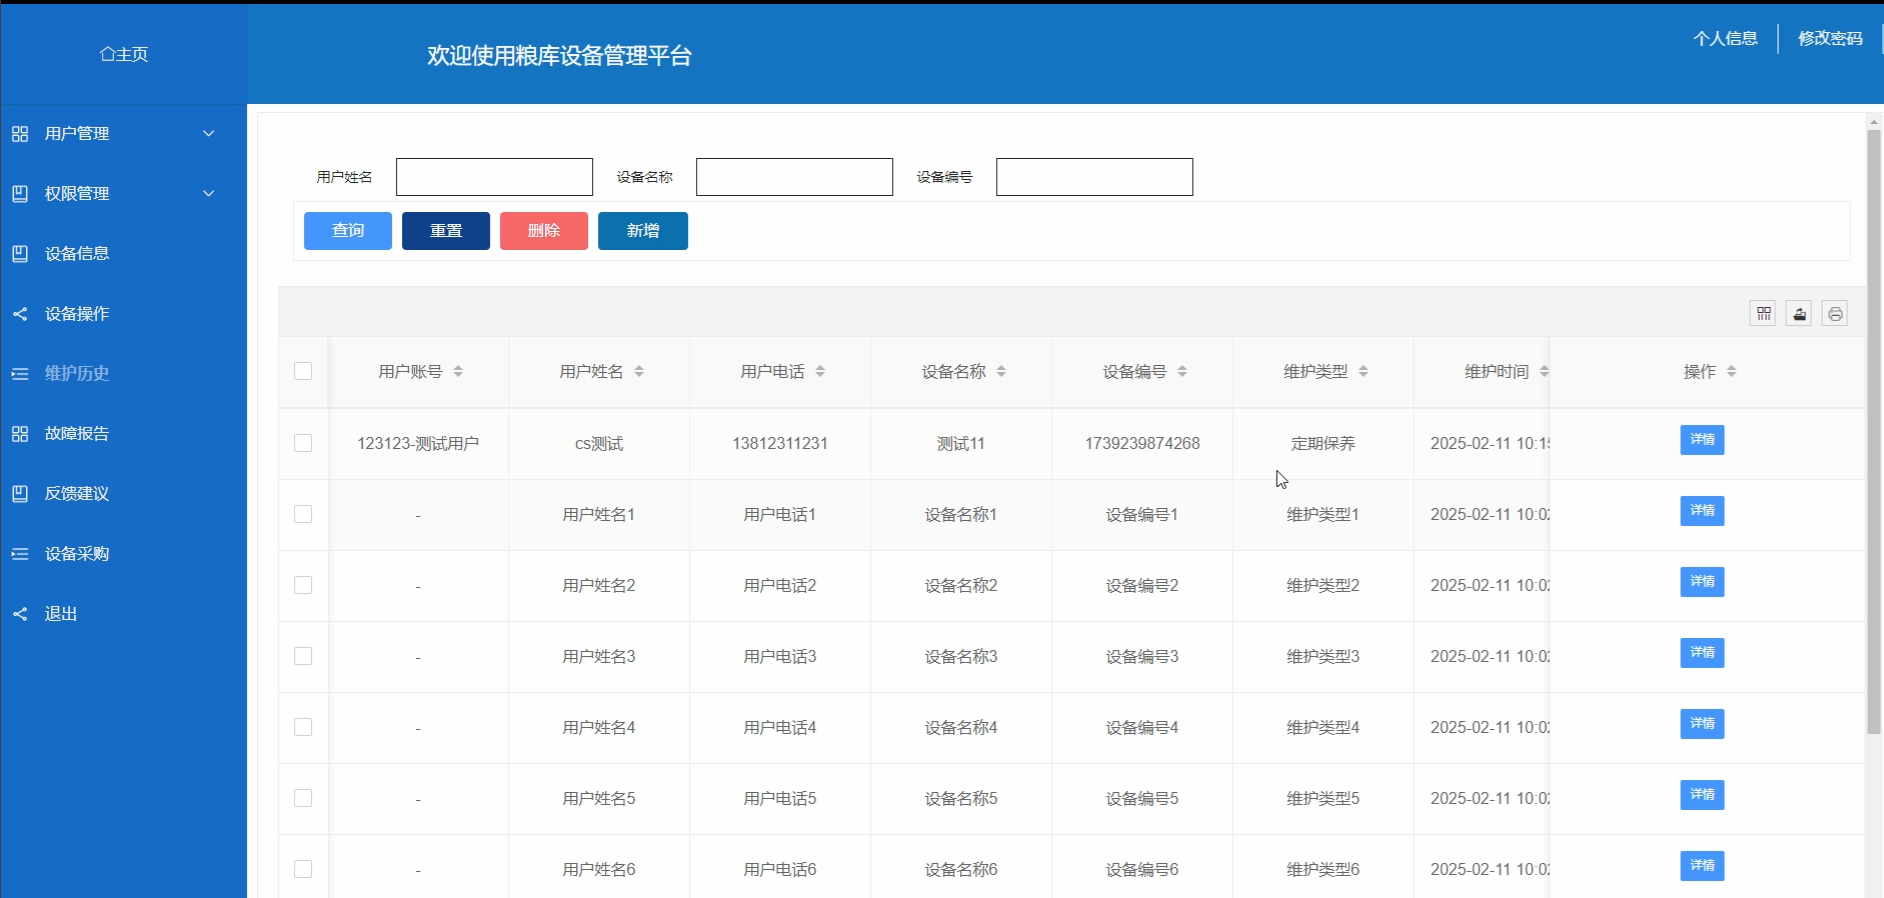Viewport: 1884px width, 898px height.
Task: Open 详情 for 用户姓名6 row
Action: click(1702, 866)
